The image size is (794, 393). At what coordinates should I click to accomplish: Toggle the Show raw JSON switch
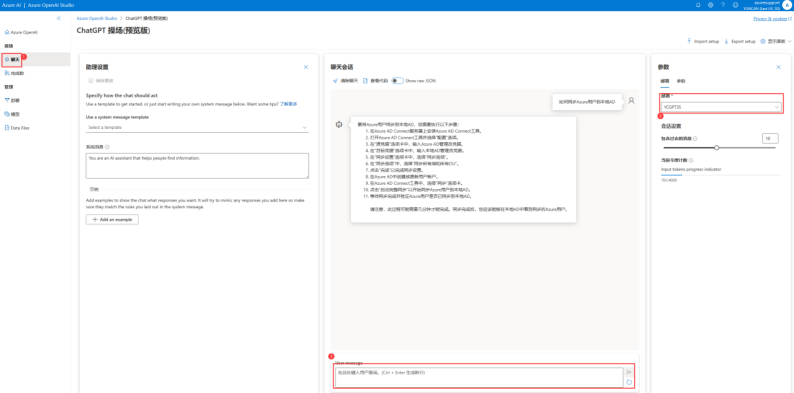click(398, 81)
